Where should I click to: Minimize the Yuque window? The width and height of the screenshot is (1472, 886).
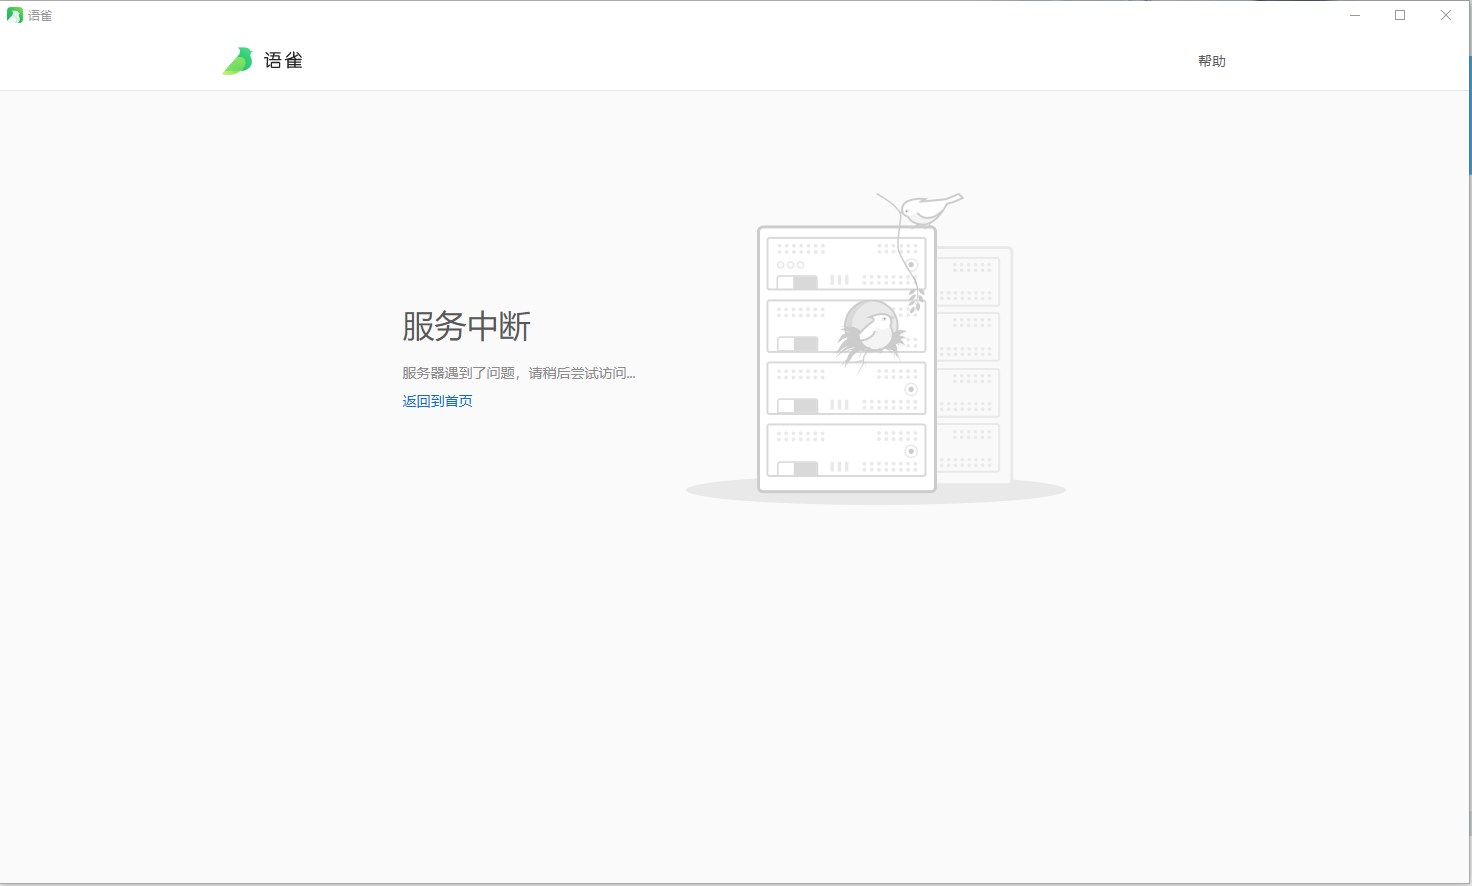[x=1355, y=14]
